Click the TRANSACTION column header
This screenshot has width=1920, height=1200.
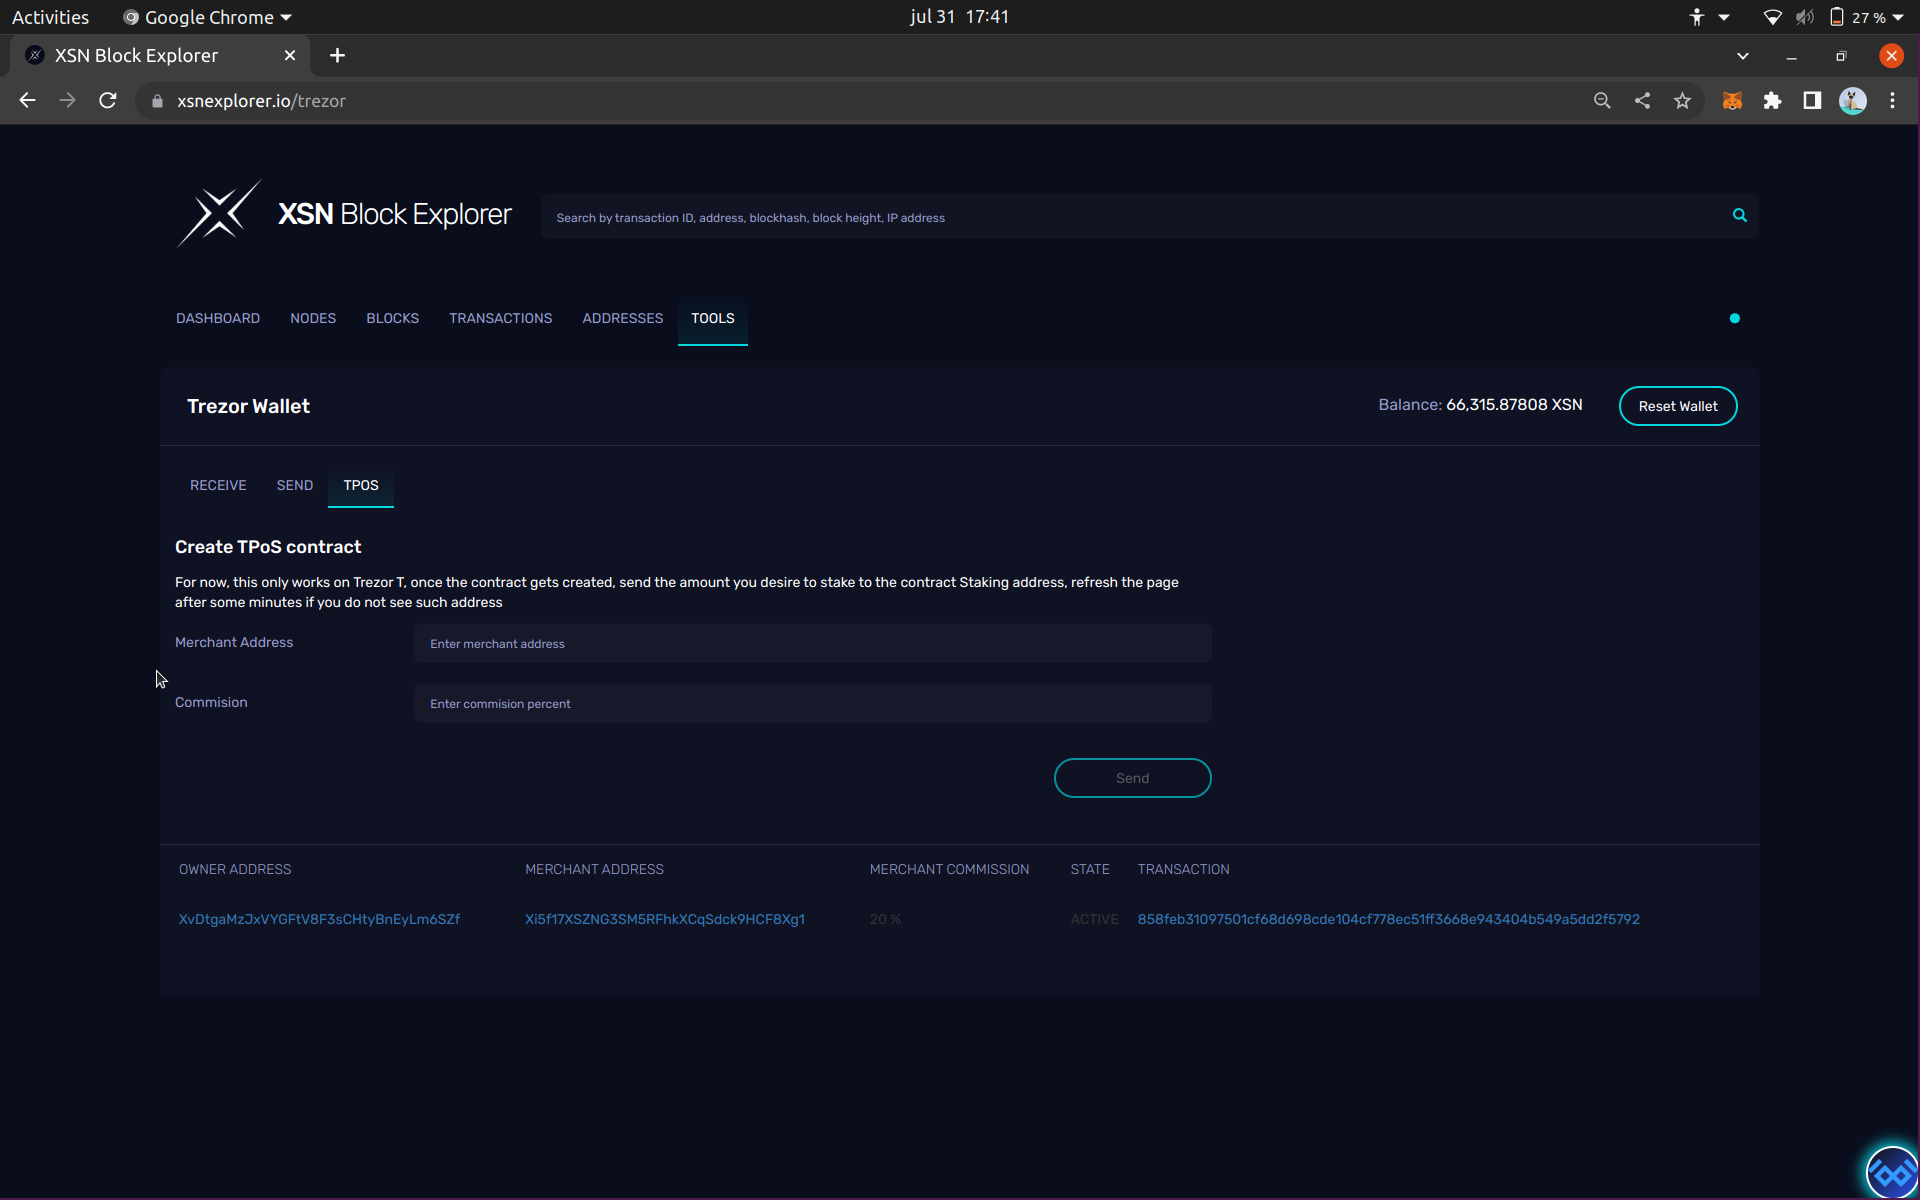1183,869
